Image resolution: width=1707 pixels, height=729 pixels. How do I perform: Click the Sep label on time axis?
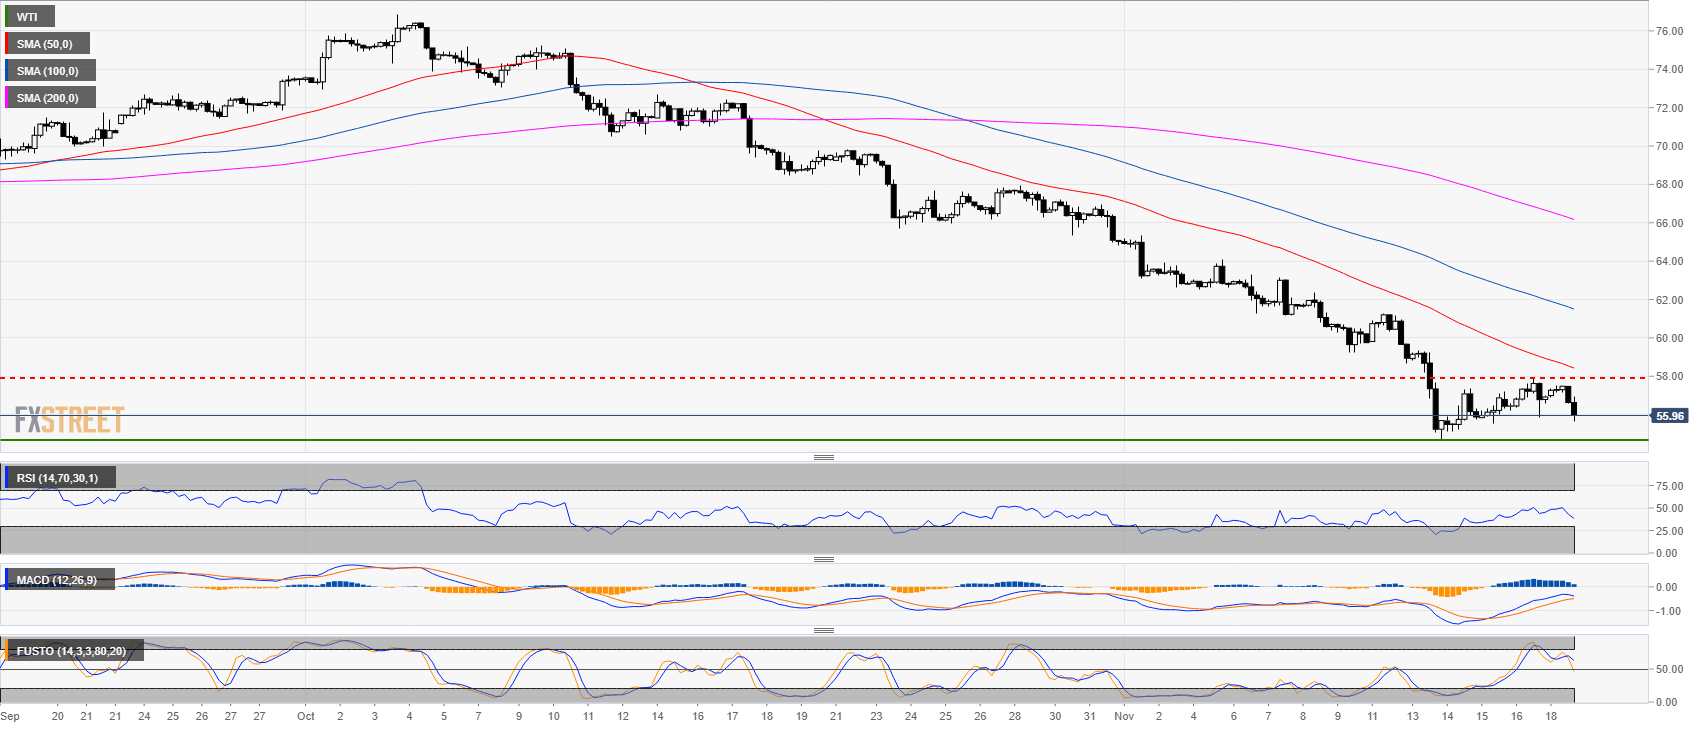tap(10, 716)
